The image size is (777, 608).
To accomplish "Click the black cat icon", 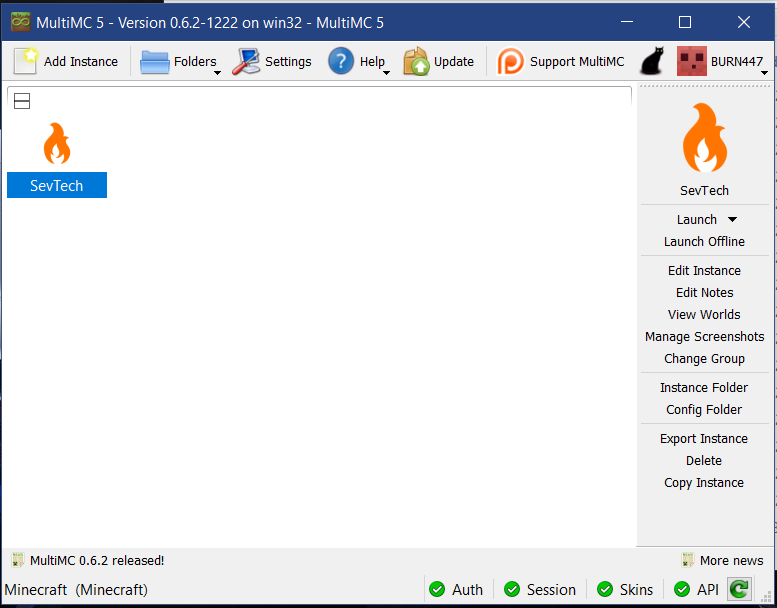I will (652, 61).
